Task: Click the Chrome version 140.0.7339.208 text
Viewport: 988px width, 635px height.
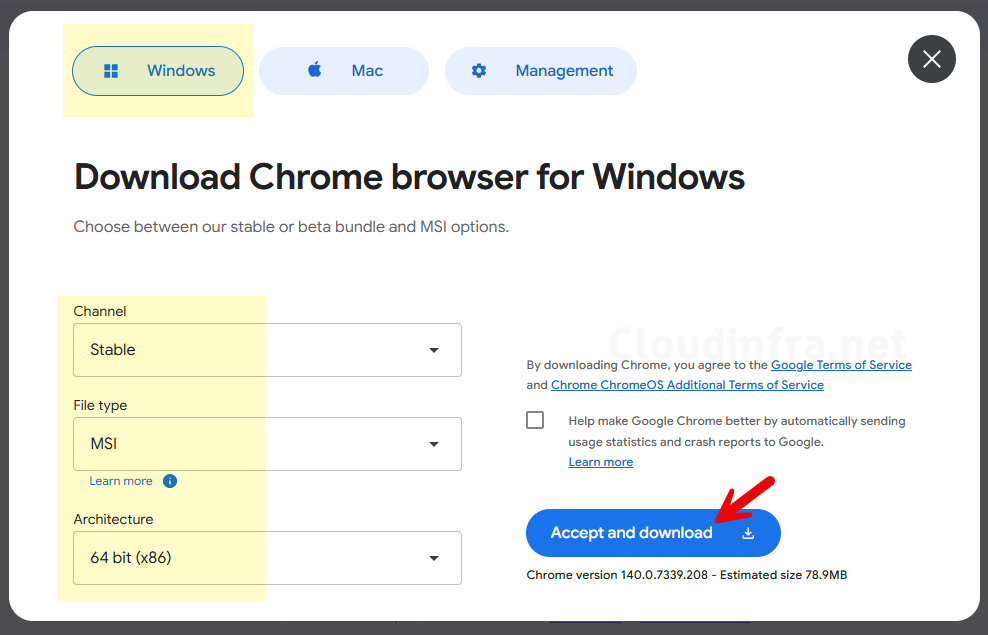Action: [x=618, y=575]
